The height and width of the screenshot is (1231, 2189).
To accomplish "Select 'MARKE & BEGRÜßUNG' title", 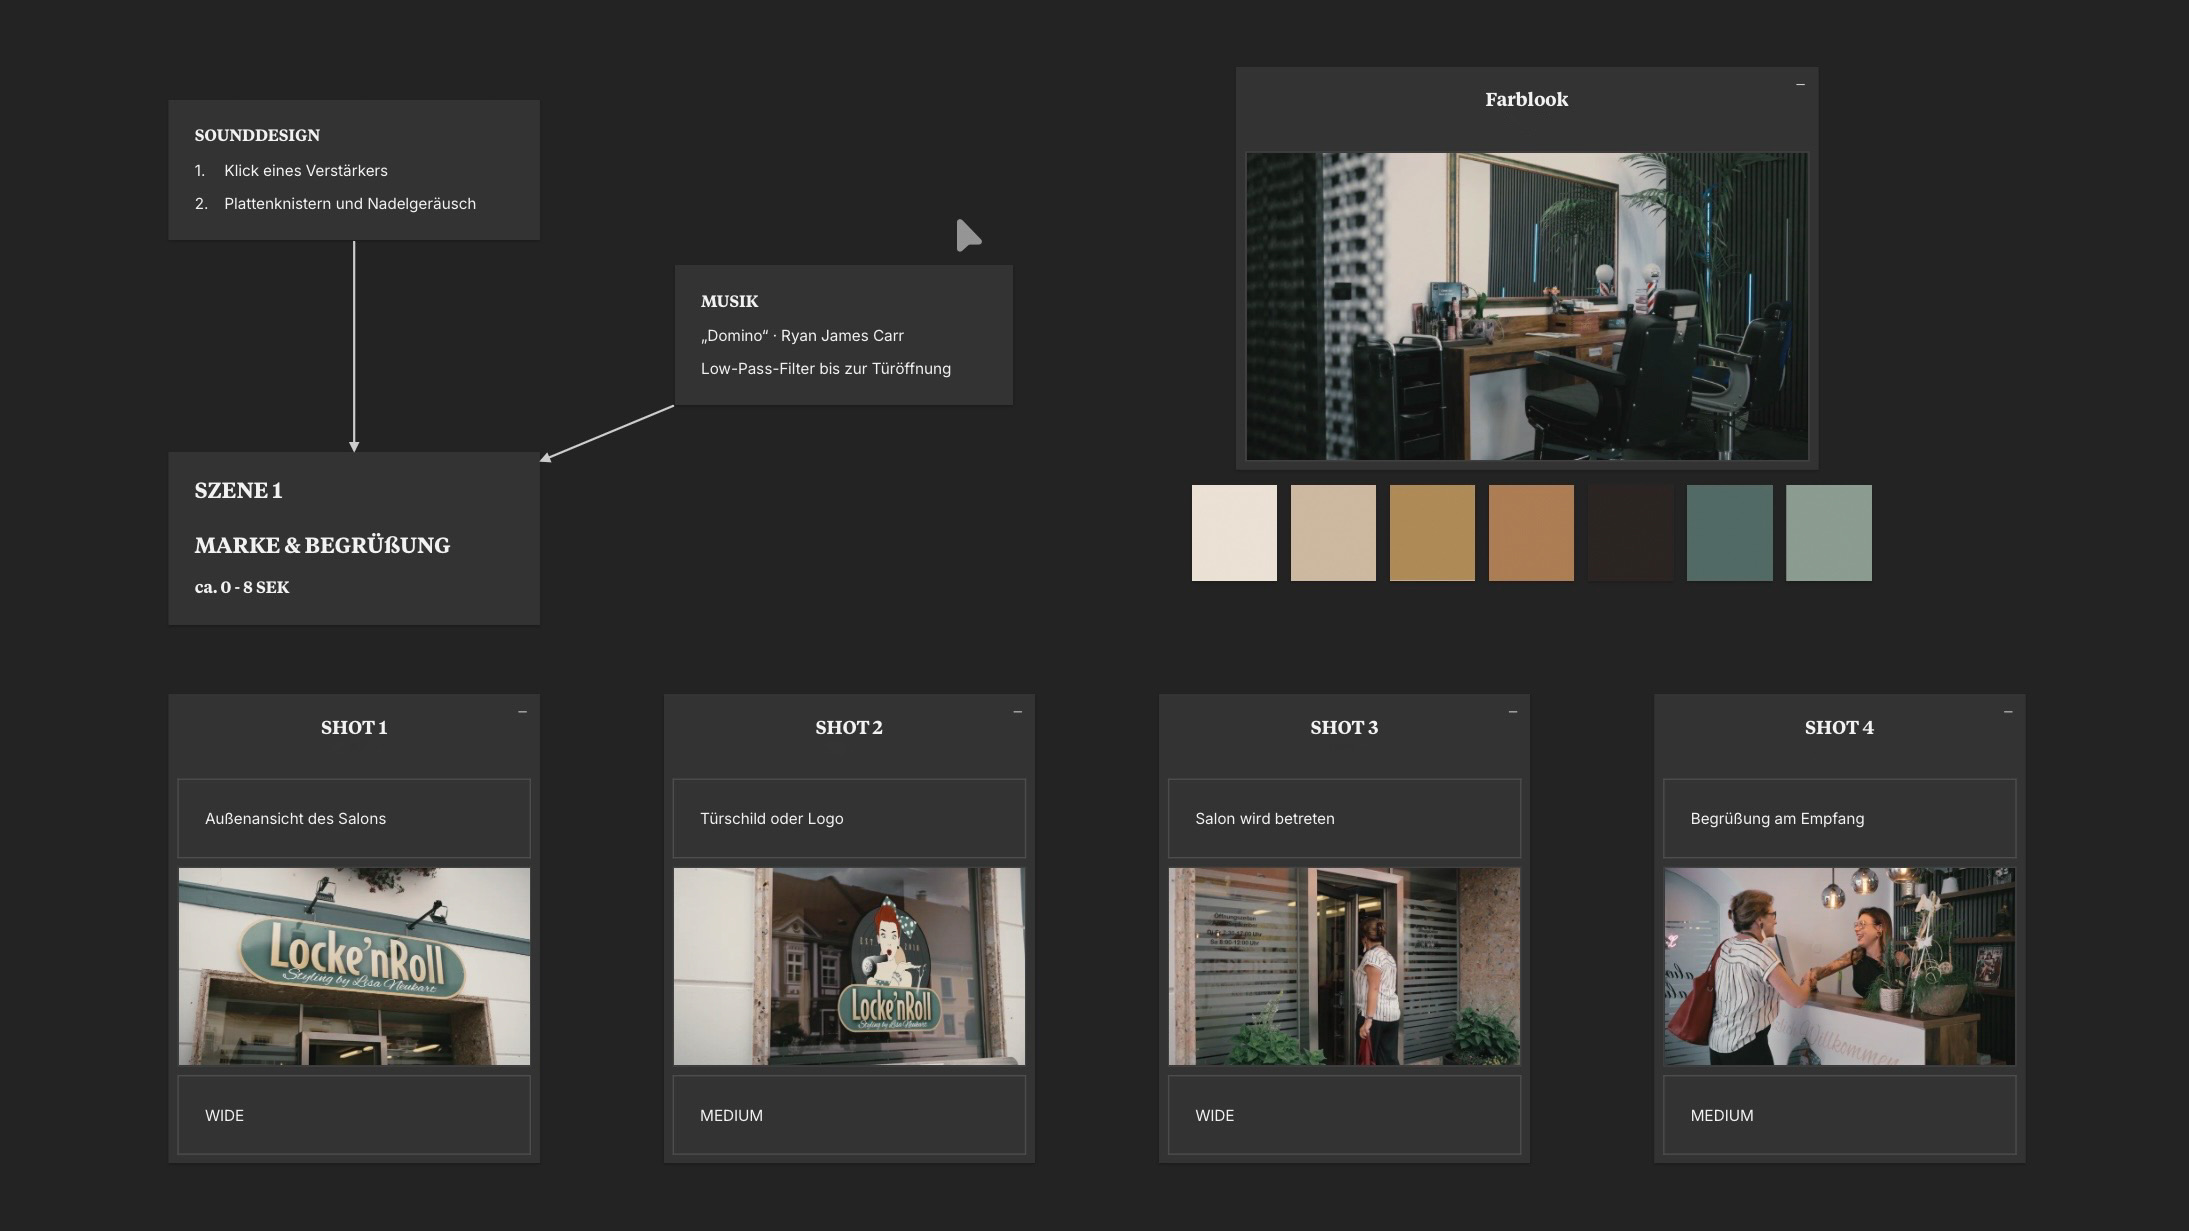I will tap(322, 545).
